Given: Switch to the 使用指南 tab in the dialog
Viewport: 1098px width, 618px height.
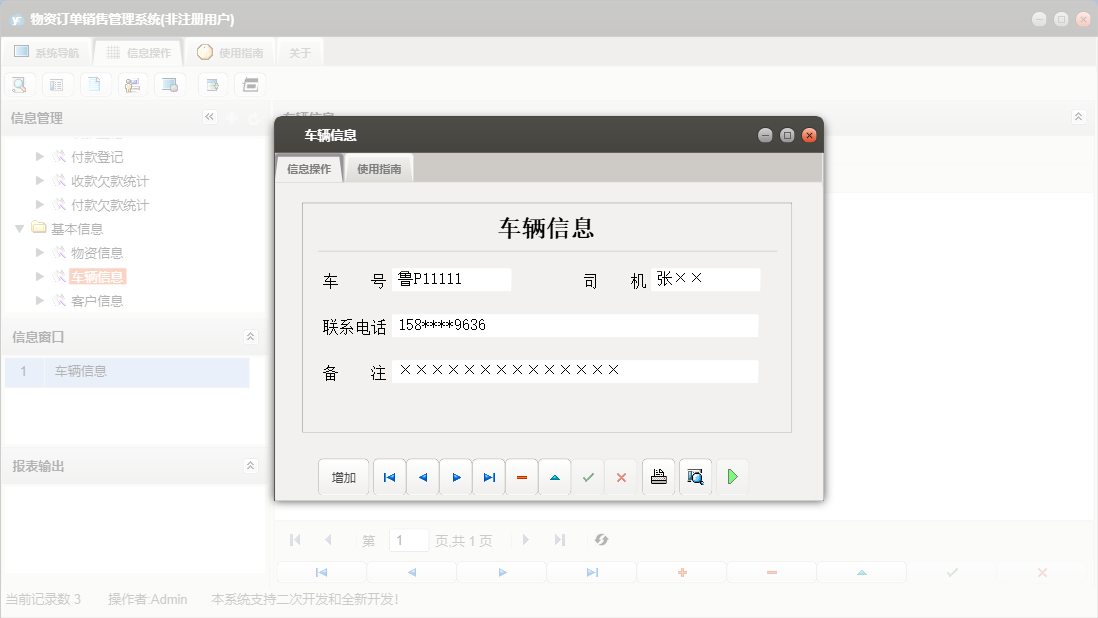Looking at the screenshot, I should [x=378, y=168].
